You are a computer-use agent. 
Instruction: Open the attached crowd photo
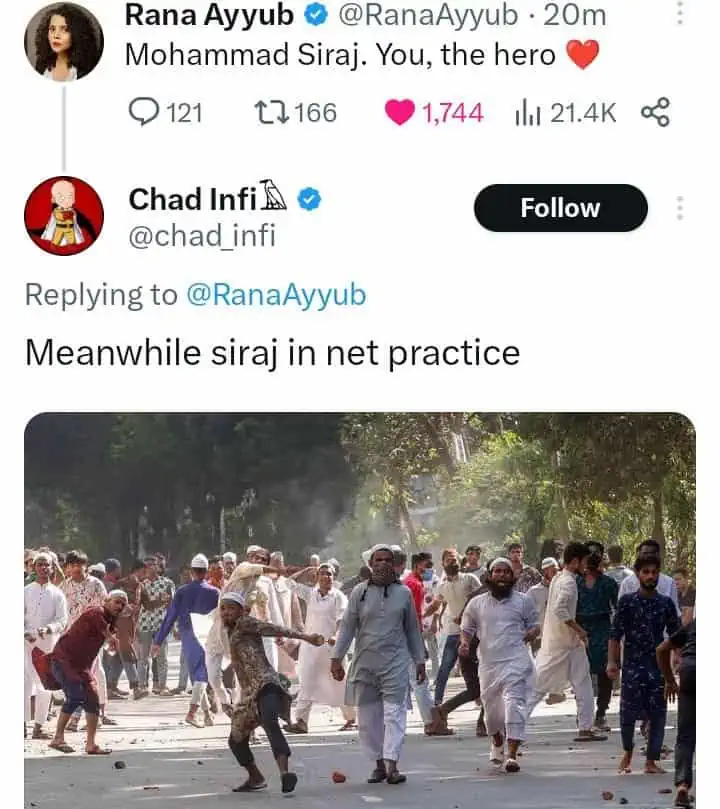coord(359,610)
